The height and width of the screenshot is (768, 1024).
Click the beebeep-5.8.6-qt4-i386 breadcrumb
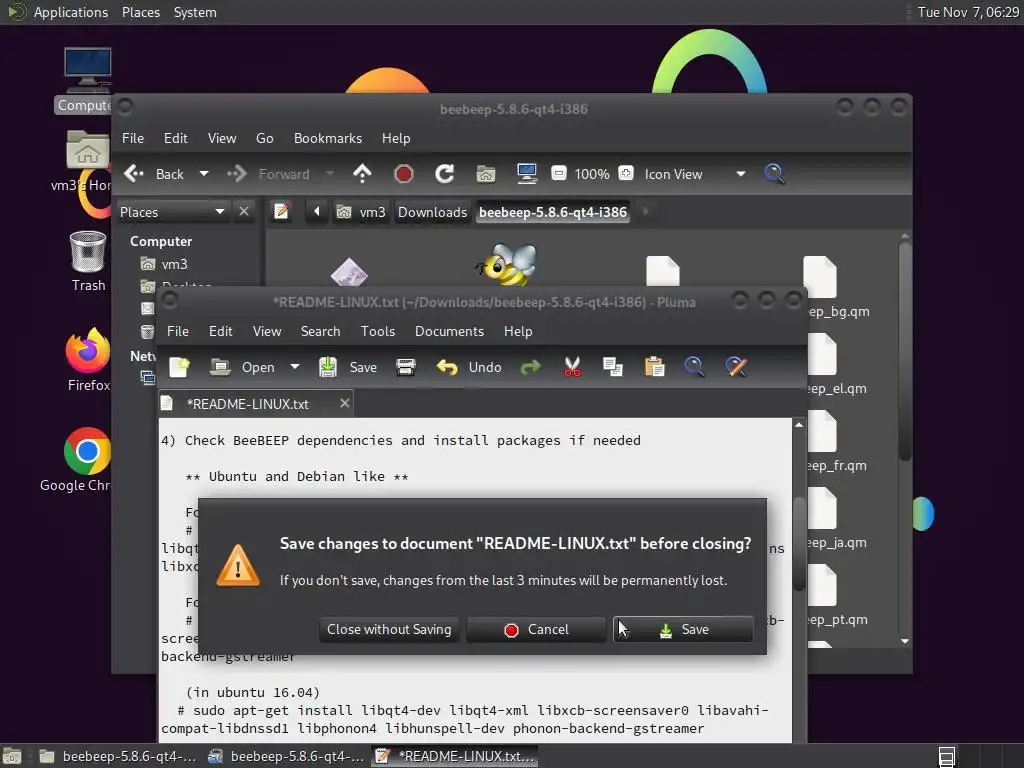(552, 212)
